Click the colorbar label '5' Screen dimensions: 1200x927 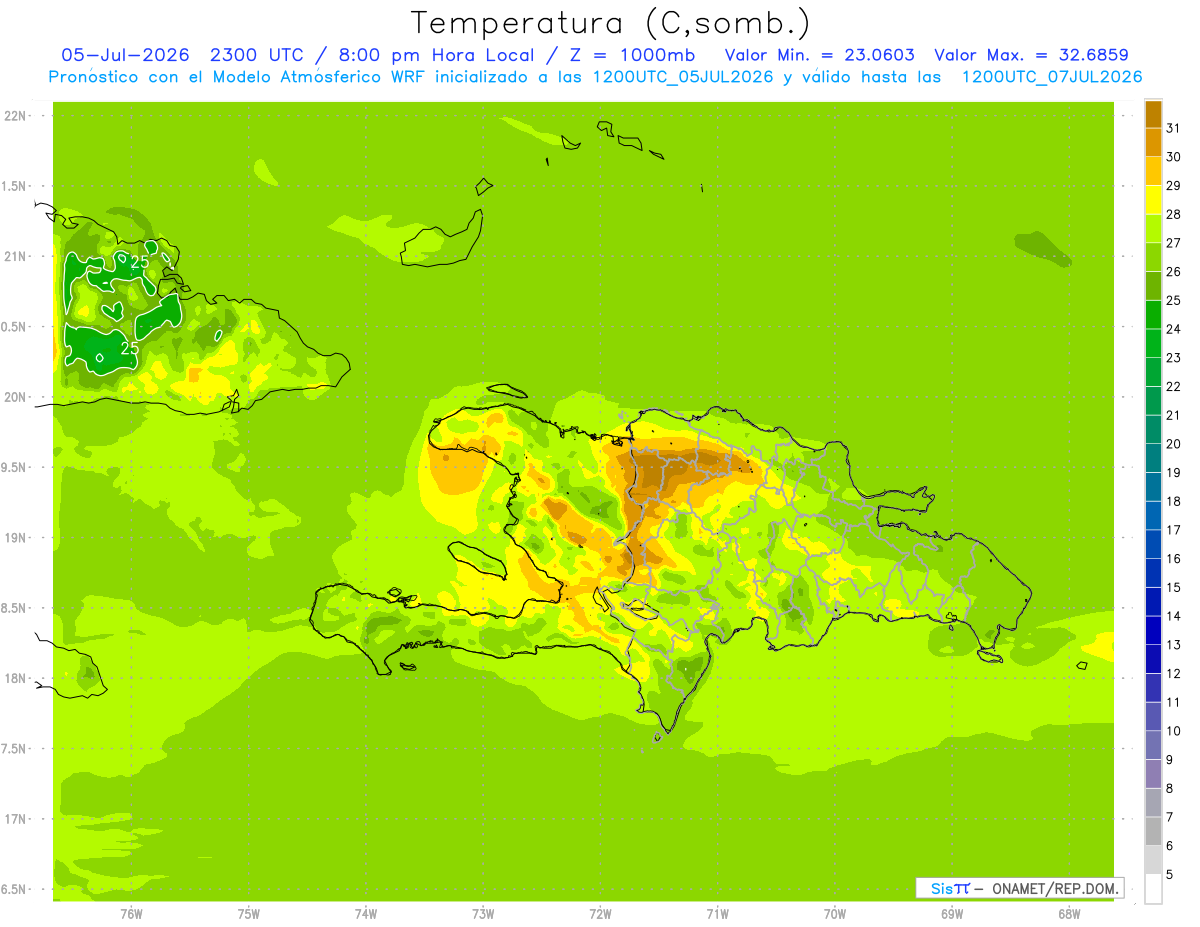(x=1170, y=874)
